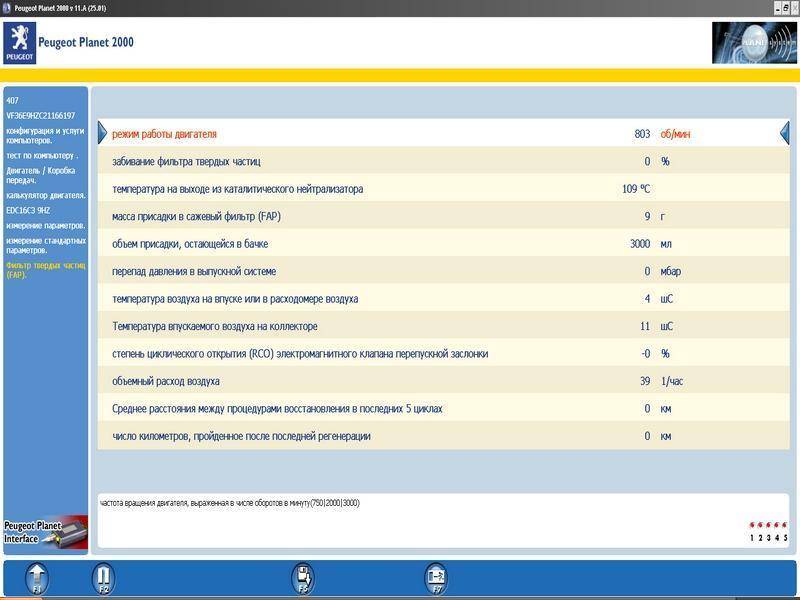This screenshot has height=600, width=800.
Task: Click the F7 export icon
Action: click(436, 578)
